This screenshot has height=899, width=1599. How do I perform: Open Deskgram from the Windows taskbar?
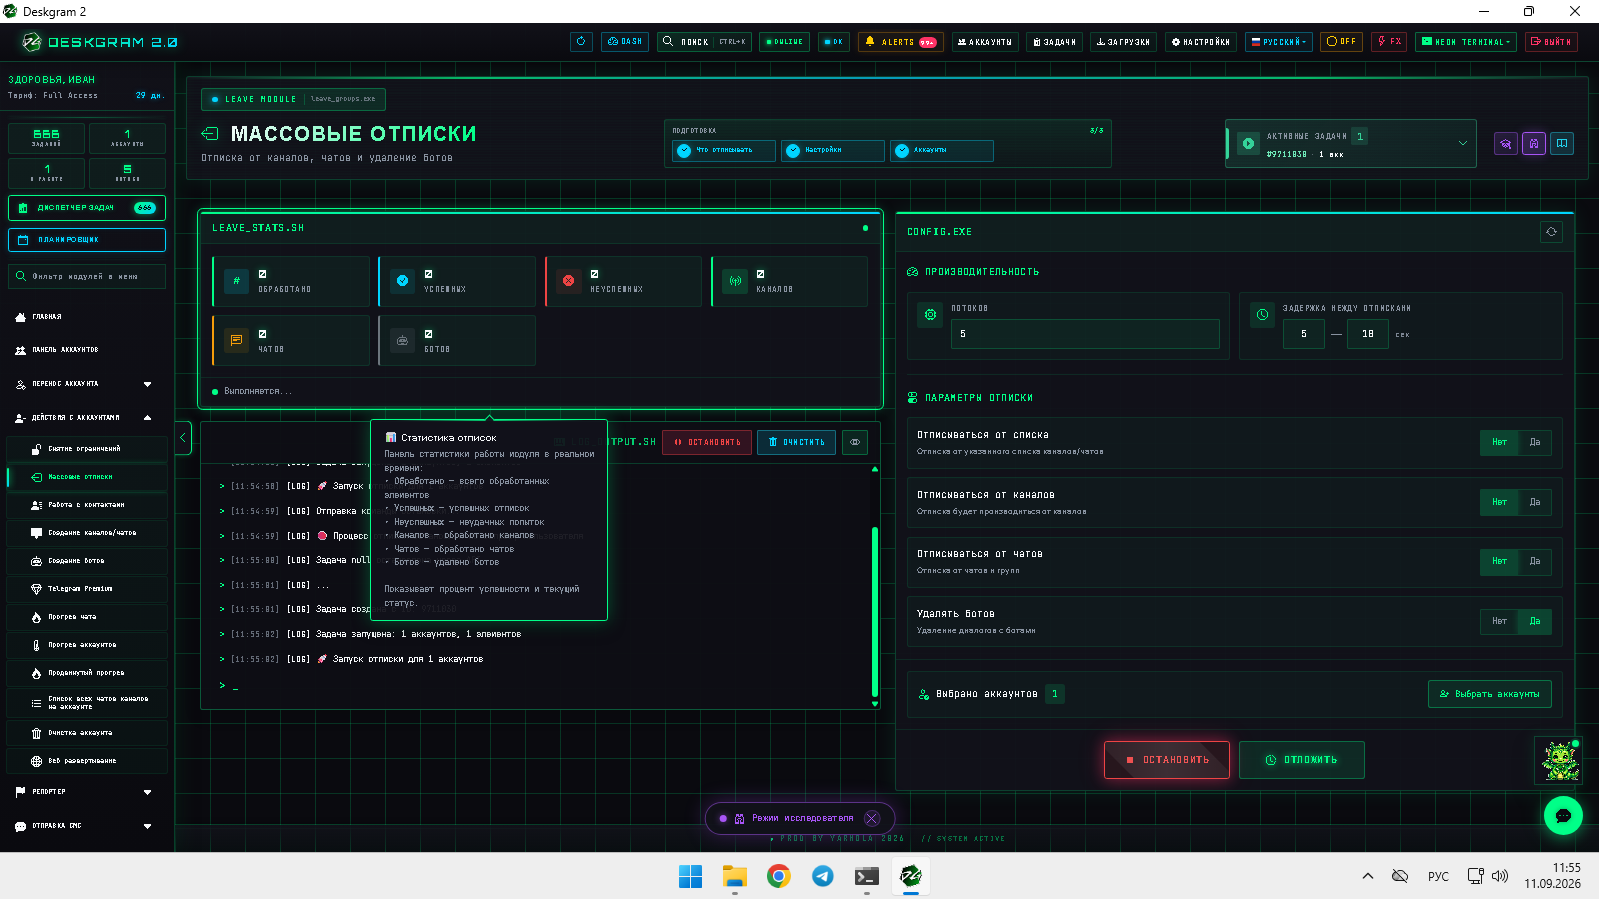[x=911, y=877]
